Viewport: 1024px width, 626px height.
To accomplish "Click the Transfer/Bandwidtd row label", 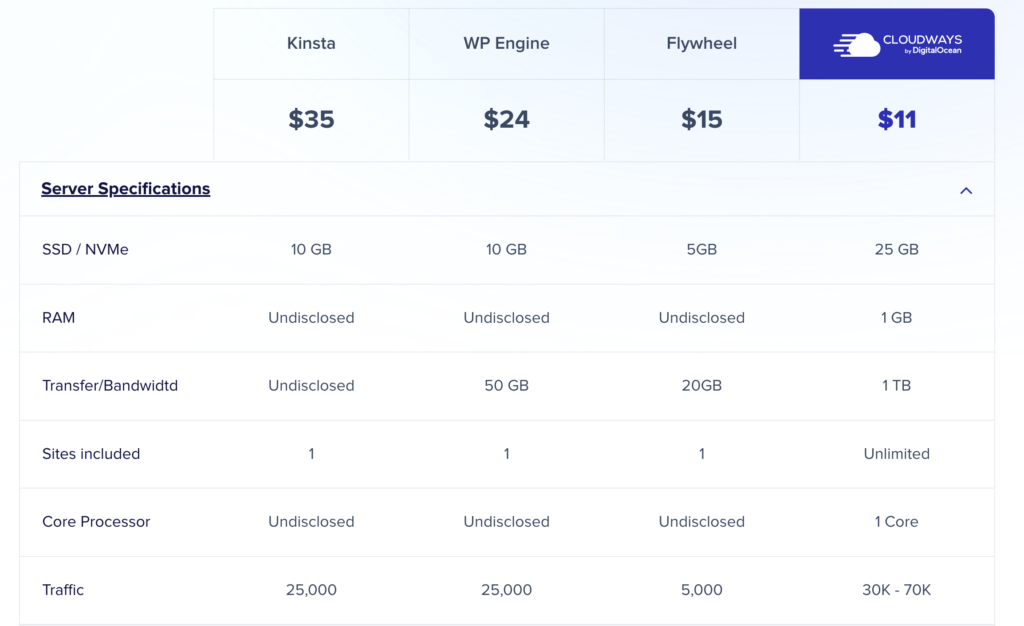I will point(110,386).
